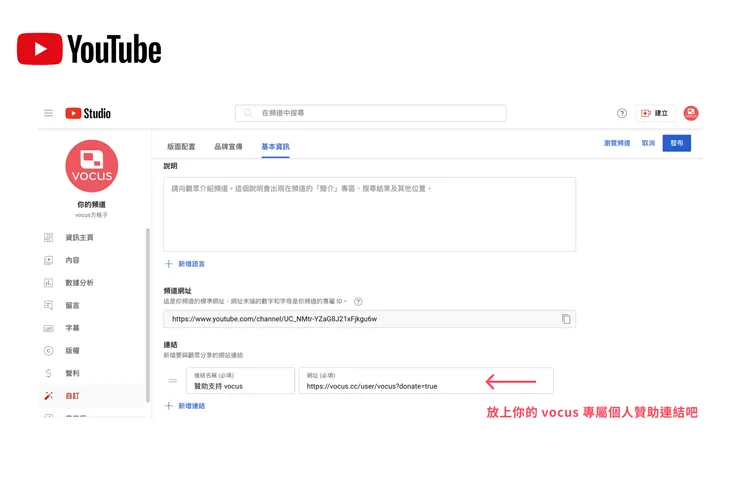Click the 說明 section heading
Image resolution: width=740 pixels, height=488 pixels.
tap(170, 166)
